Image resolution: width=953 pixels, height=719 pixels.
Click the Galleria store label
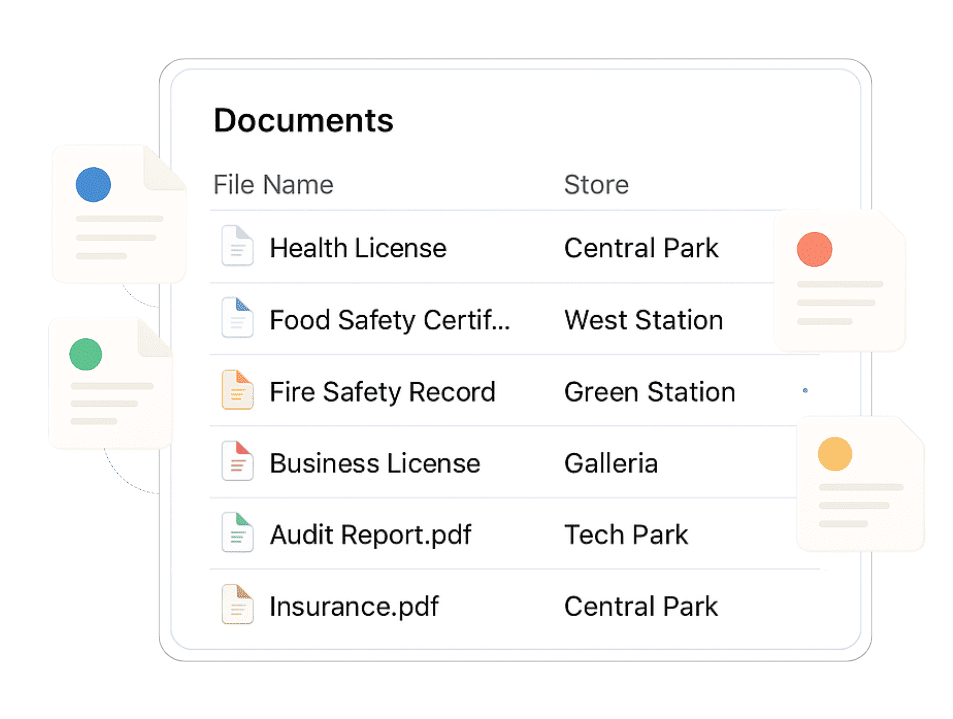point(611,462)
